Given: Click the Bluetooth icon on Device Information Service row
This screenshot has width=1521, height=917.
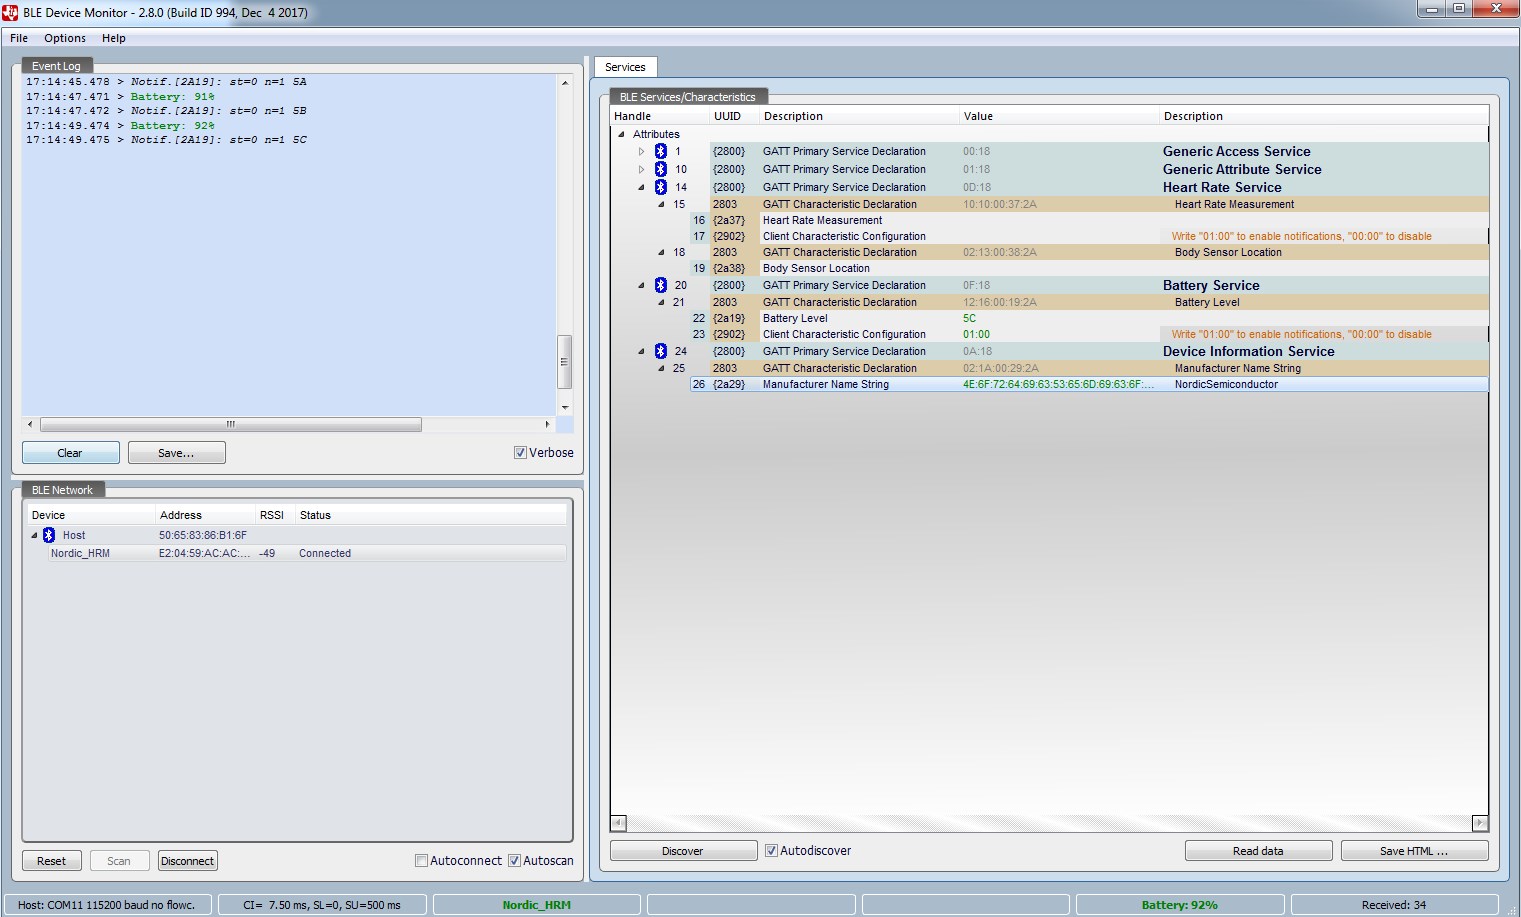Looking at the screenshot, I should tap(661, 351).
